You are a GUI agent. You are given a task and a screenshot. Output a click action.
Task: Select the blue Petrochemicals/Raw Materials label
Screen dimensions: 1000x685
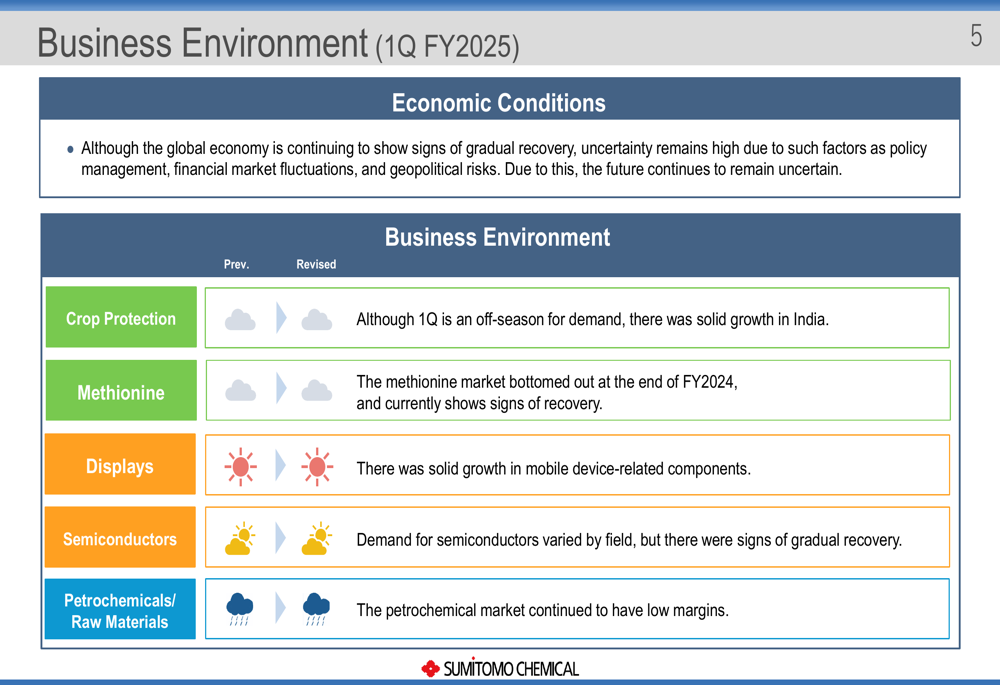[120, 610]
